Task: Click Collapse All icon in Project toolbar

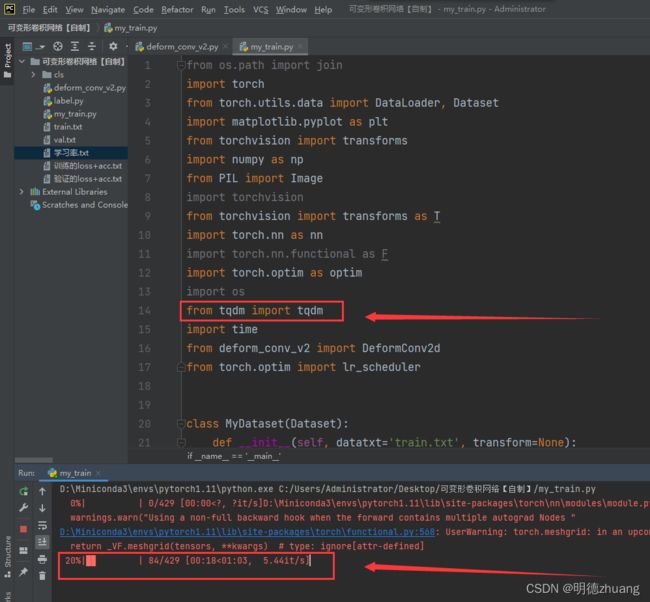Action: click(92, 46)
